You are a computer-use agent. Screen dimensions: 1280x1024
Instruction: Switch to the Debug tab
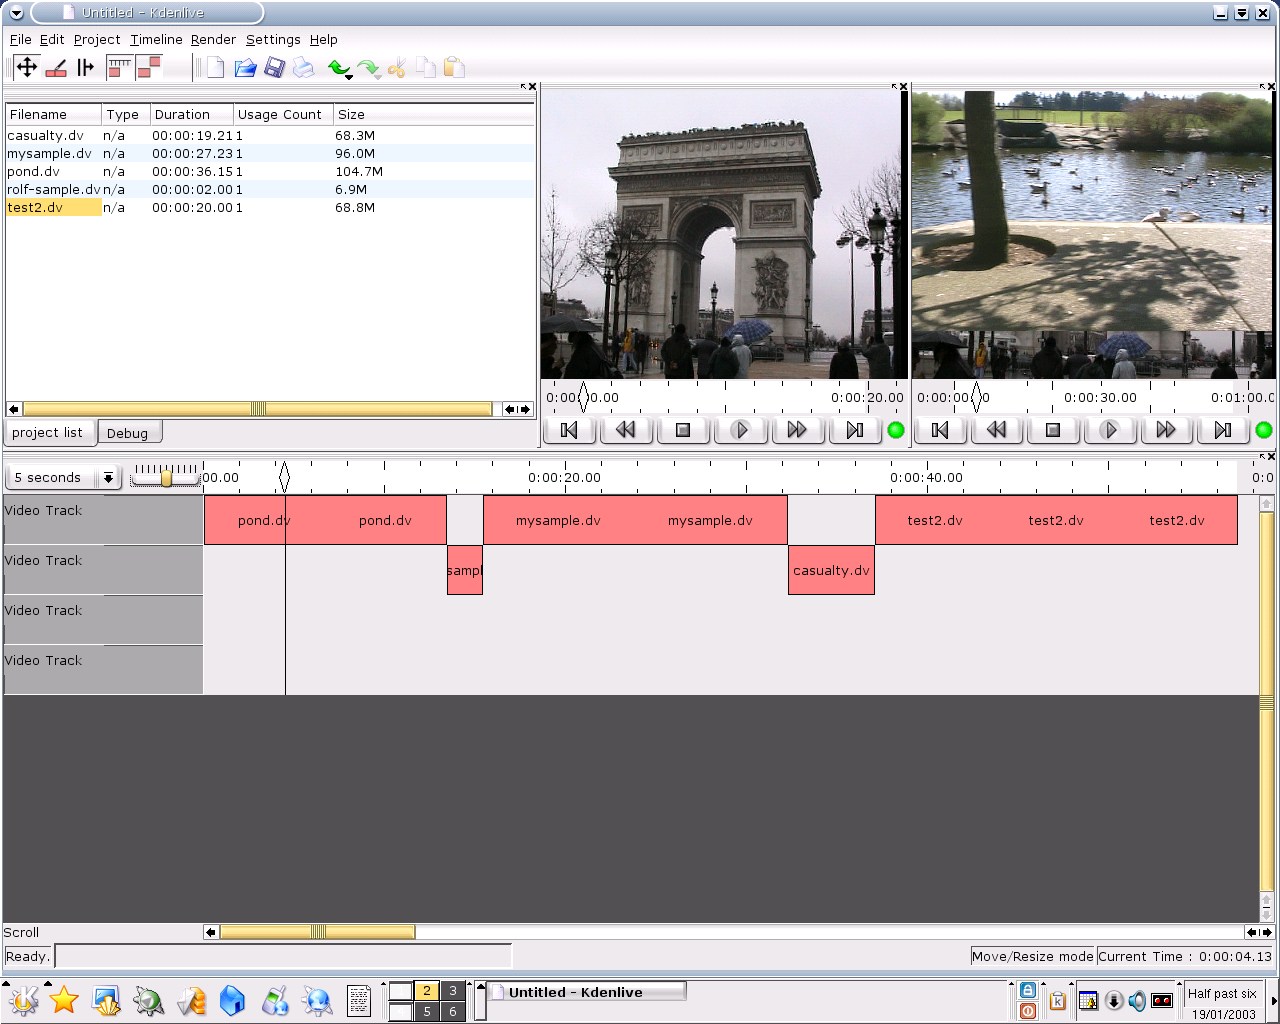pos(128,433)
